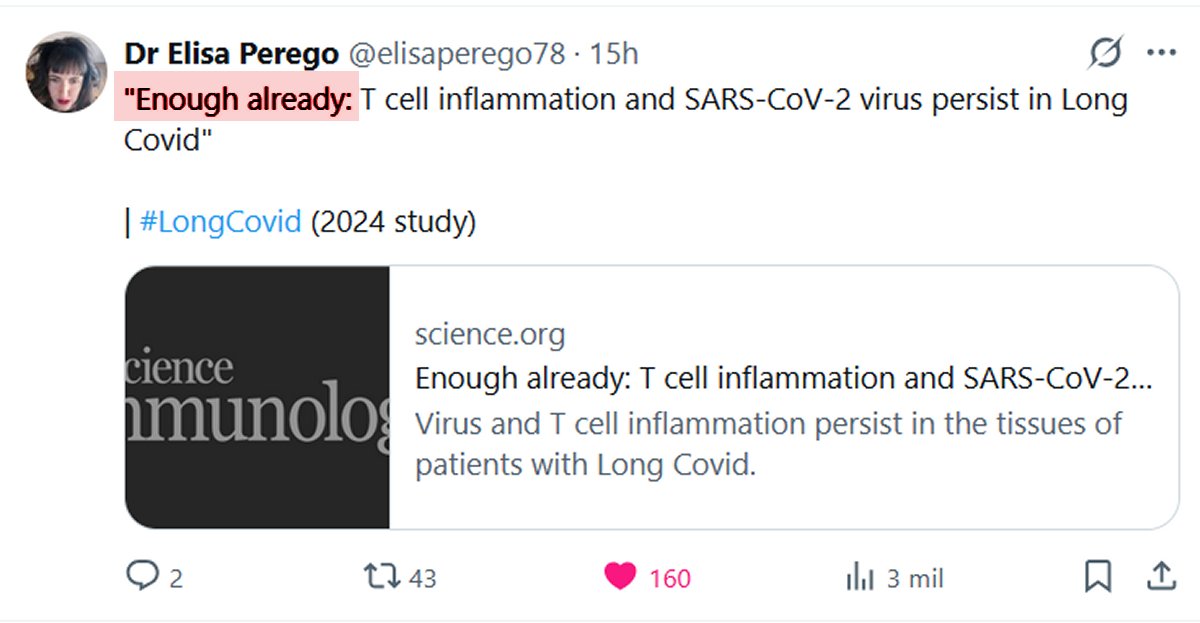Click the highlighted "Enough already:" text
Screen dimensions: 1200x623
(x=238, y=99)
